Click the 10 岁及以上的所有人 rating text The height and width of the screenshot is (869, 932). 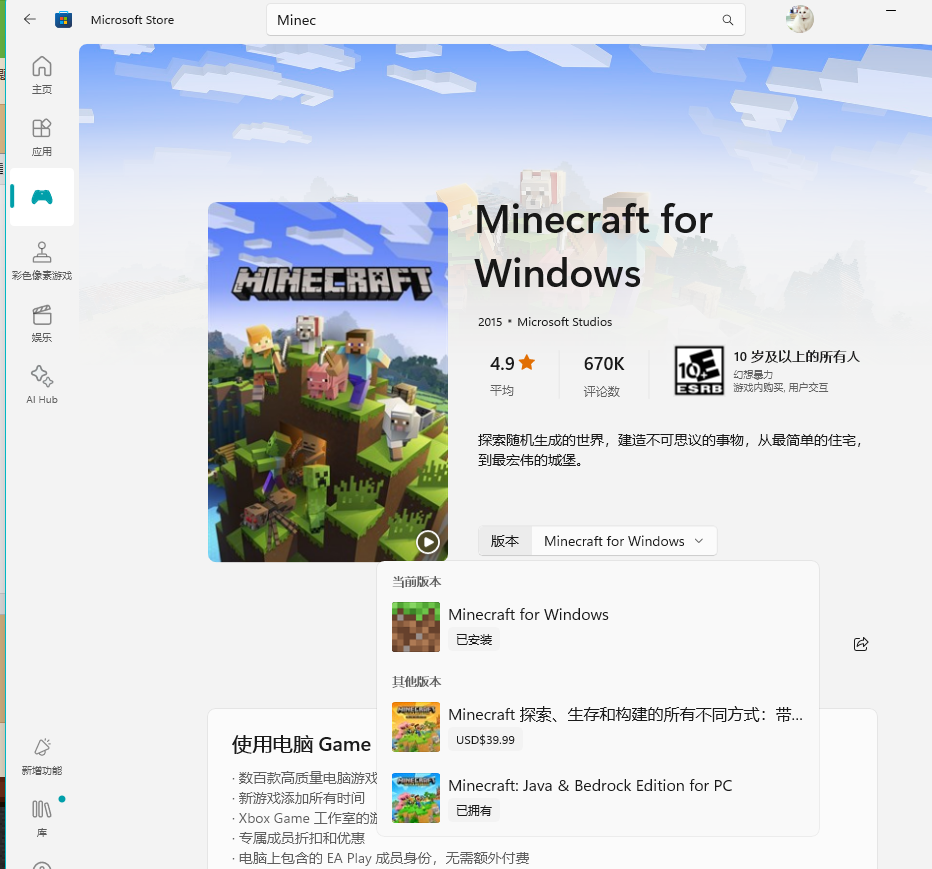tap(796, 357)
